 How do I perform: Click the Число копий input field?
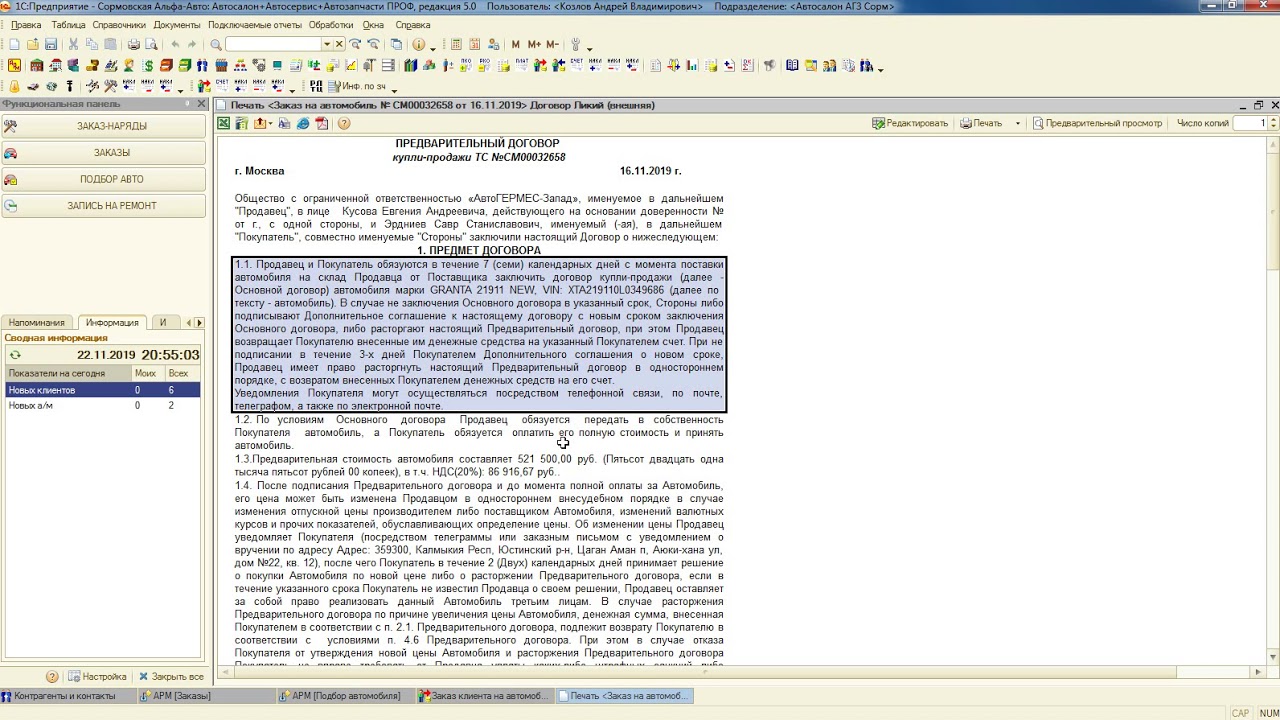pos(1250,123)
